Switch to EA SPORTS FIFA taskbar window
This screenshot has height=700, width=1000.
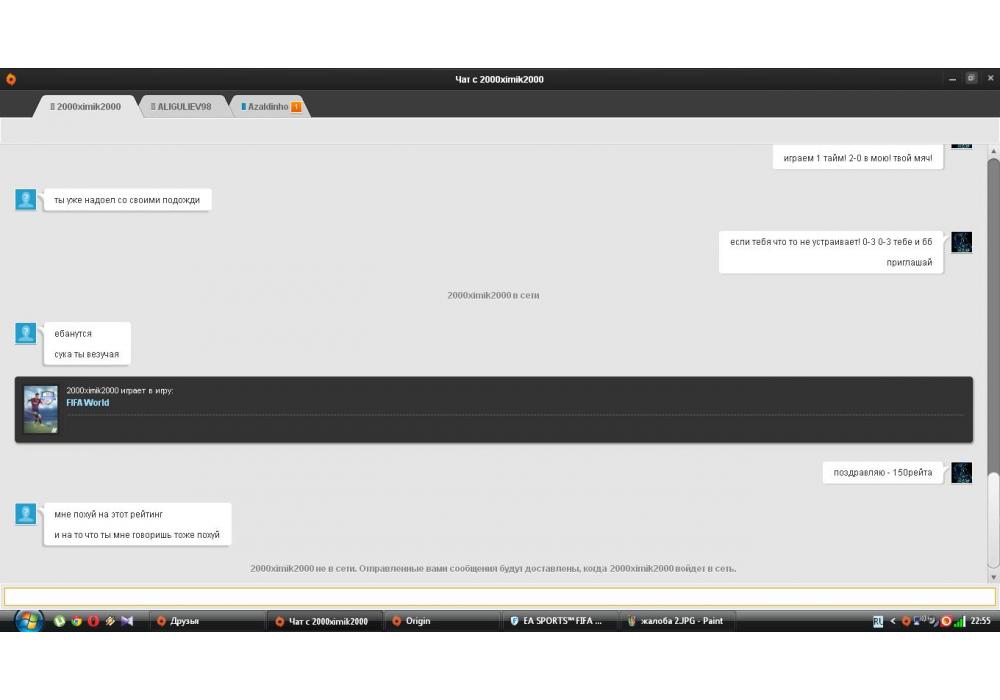tap(559, 621)
